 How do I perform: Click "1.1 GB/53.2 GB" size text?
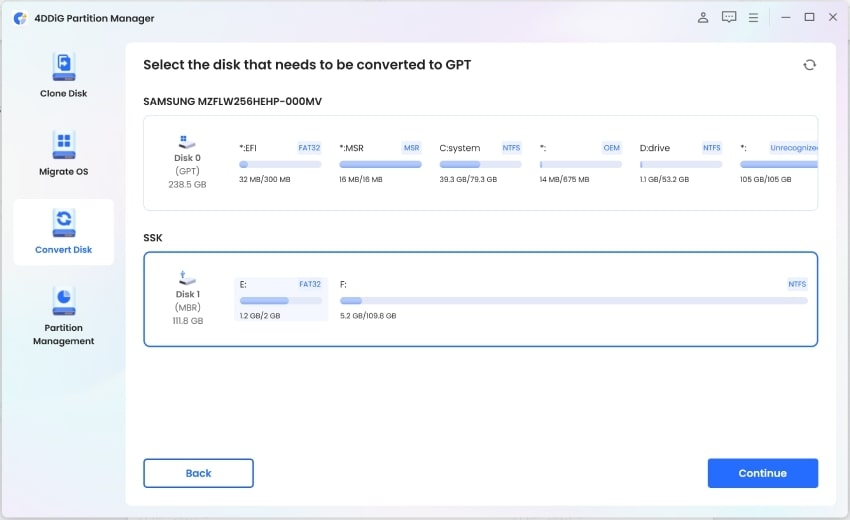665,179
